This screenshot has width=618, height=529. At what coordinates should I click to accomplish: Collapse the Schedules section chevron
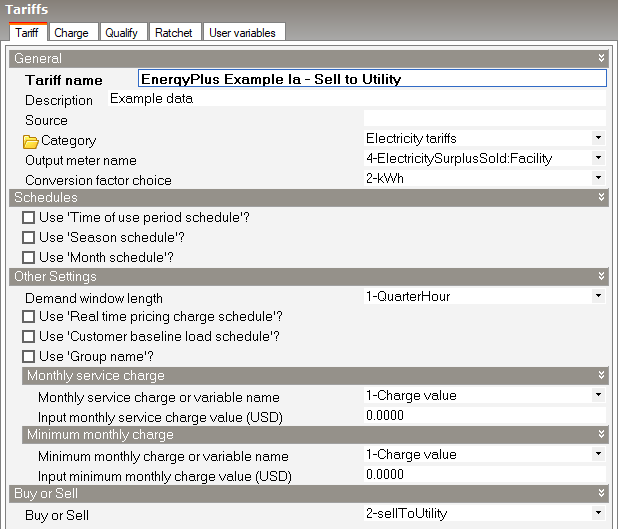point(600,198)
